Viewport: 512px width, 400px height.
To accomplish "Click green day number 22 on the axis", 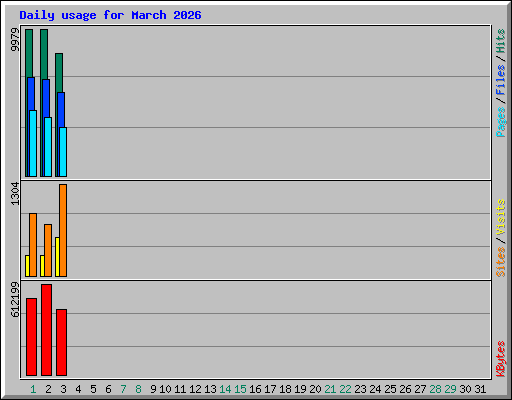I will click(x=345, y=389).
